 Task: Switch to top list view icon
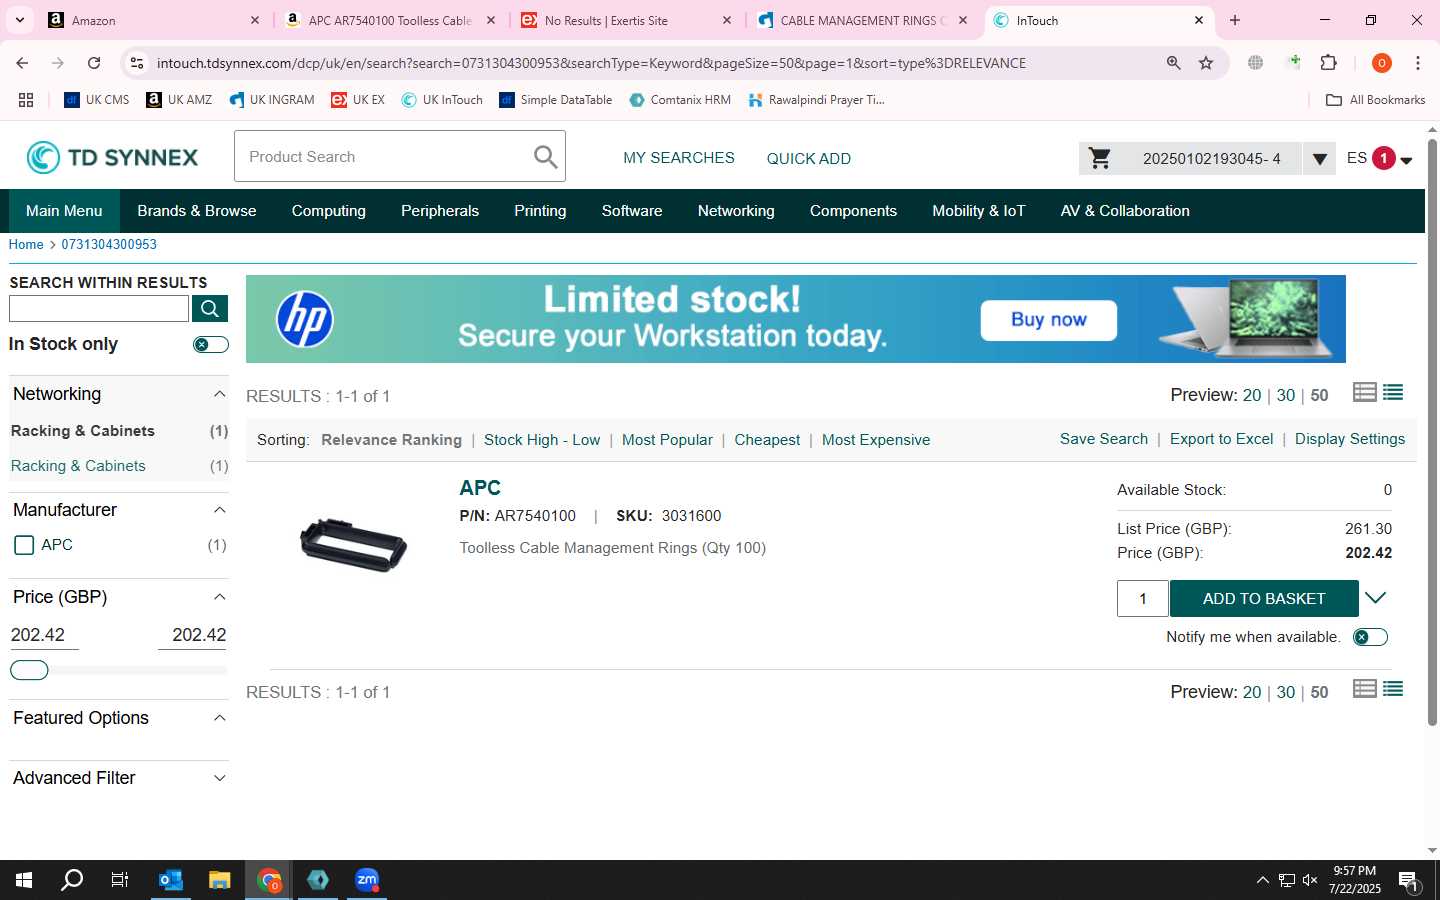1393,392
